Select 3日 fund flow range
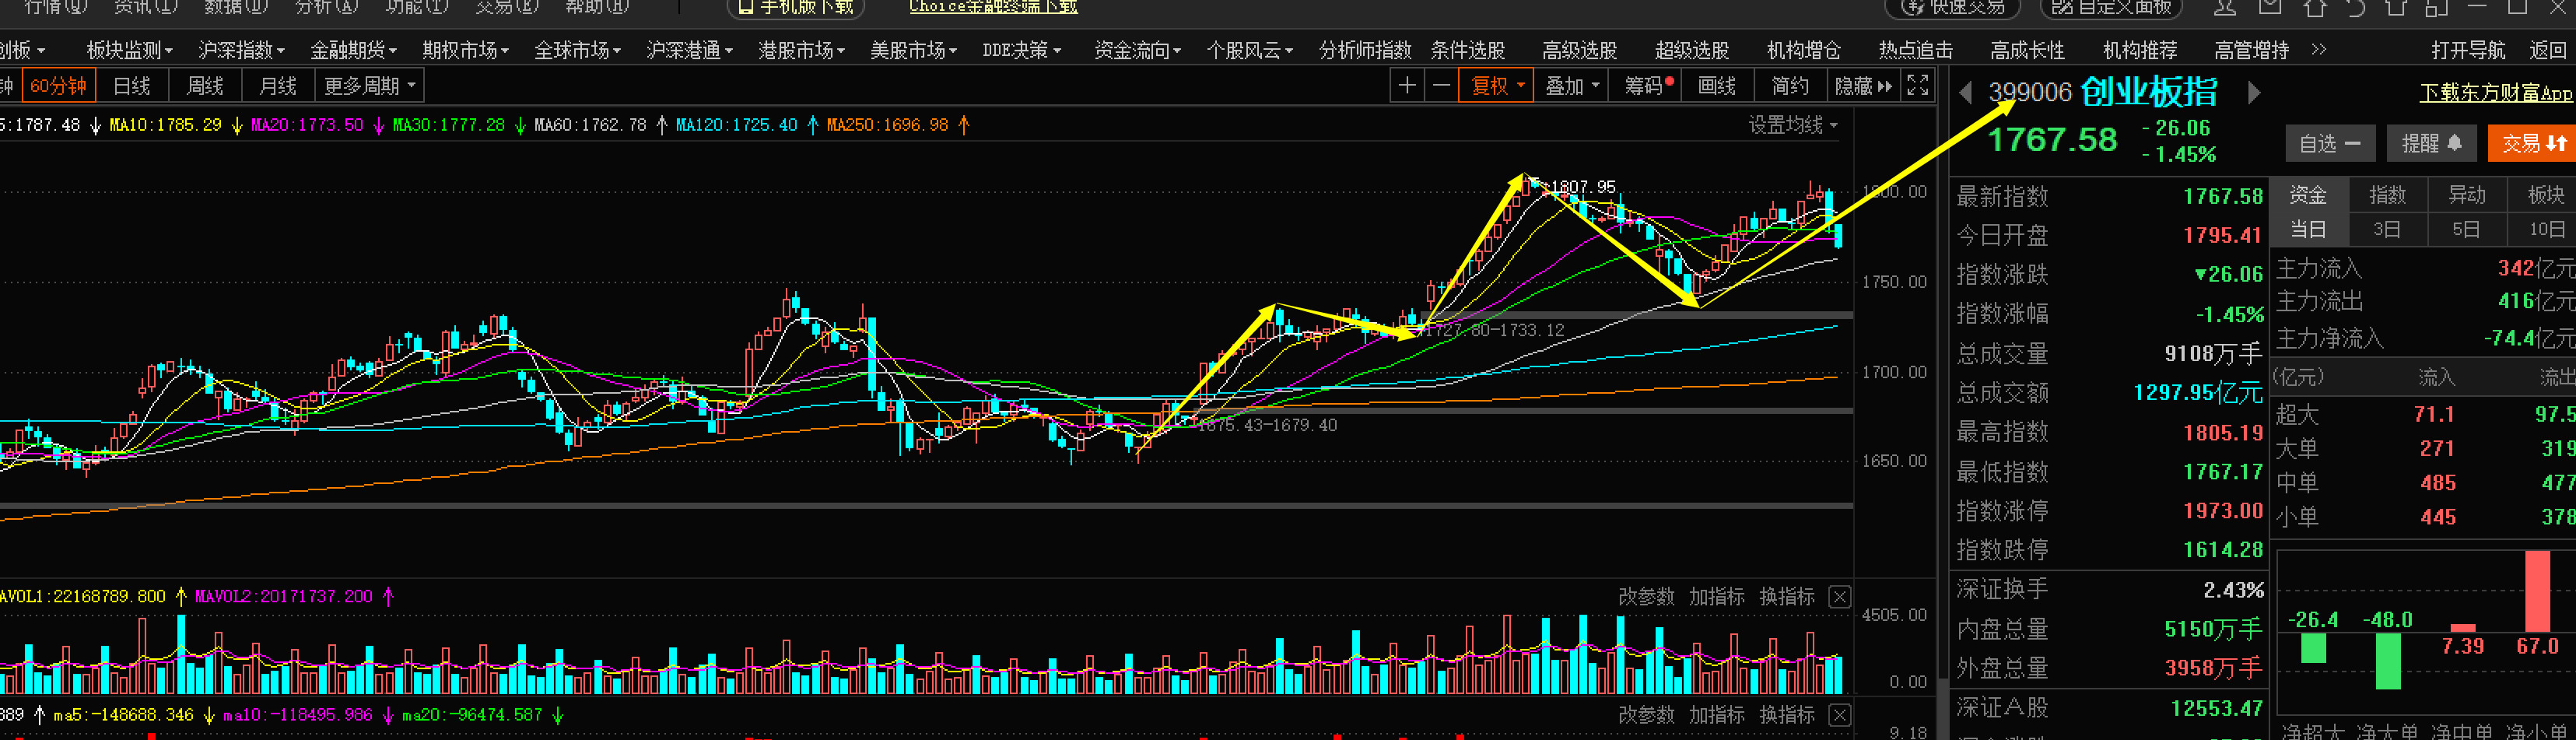Screen dimensions: 2576x740 [x=2387, y=229]
